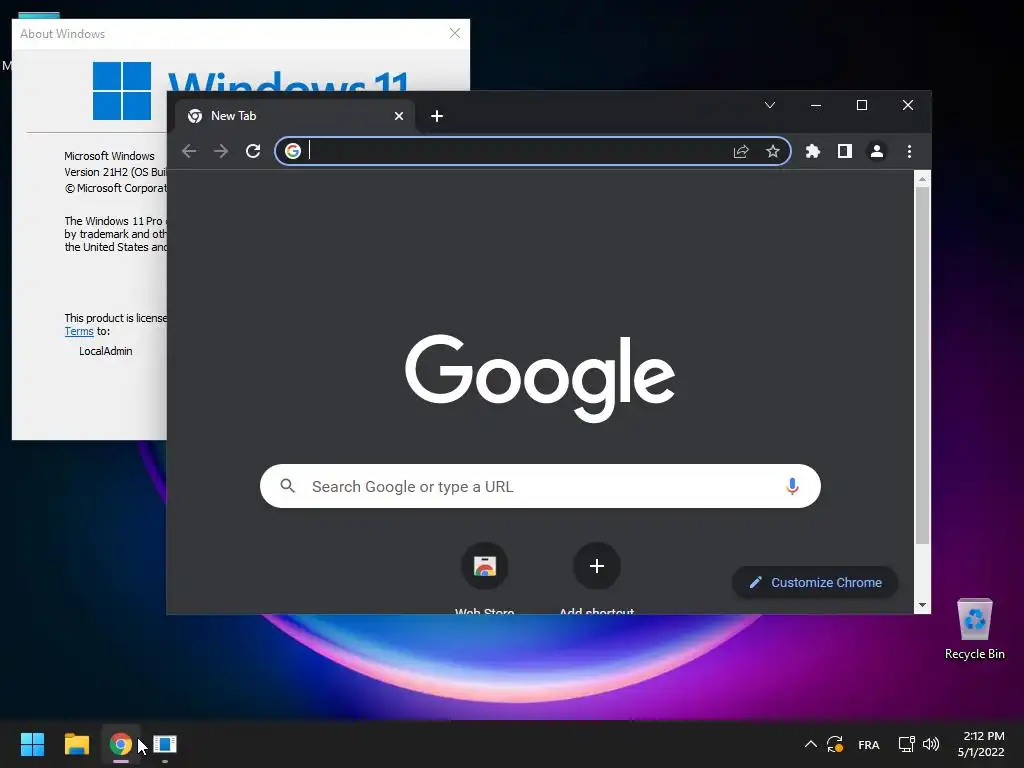Open network status tray icon
The height and width of the screenshot is (768, 1024).
906,744
